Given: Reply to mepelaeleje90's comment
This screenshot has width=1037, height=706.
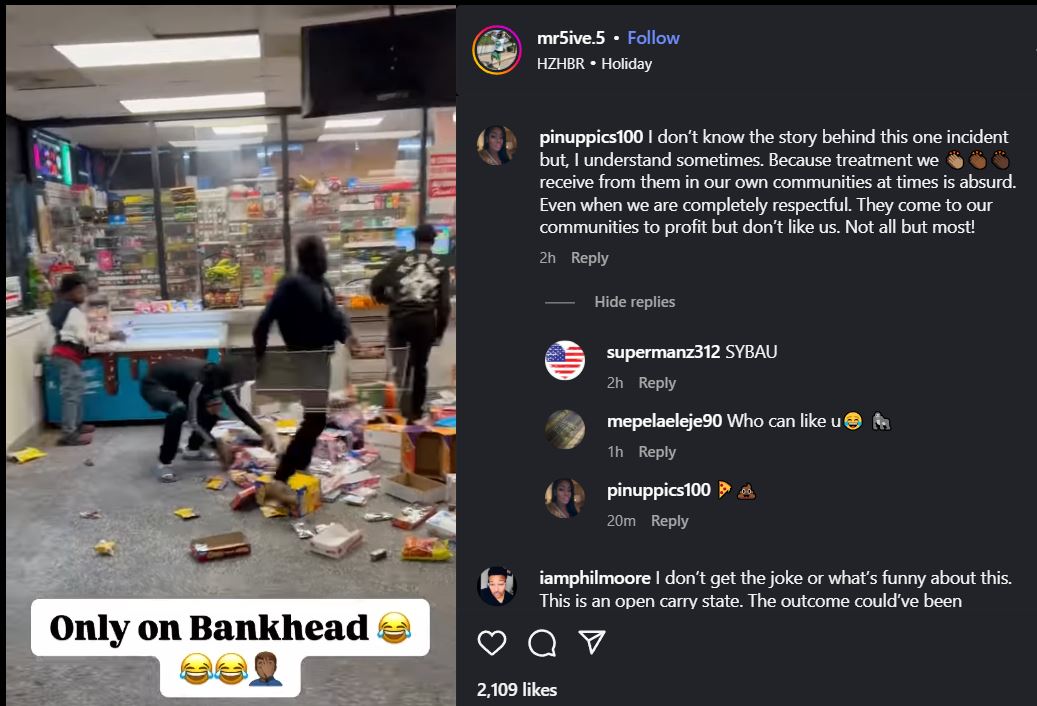Looking at the screenshot, I should point(657,451).
